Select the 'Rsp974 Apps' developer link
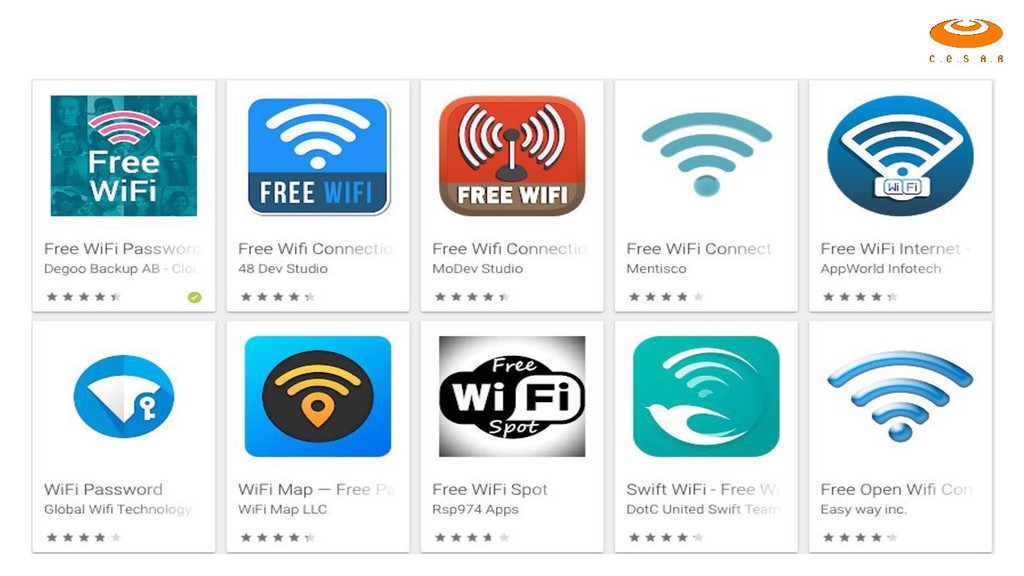1024x576 pixels. click(x=475, y=509)
